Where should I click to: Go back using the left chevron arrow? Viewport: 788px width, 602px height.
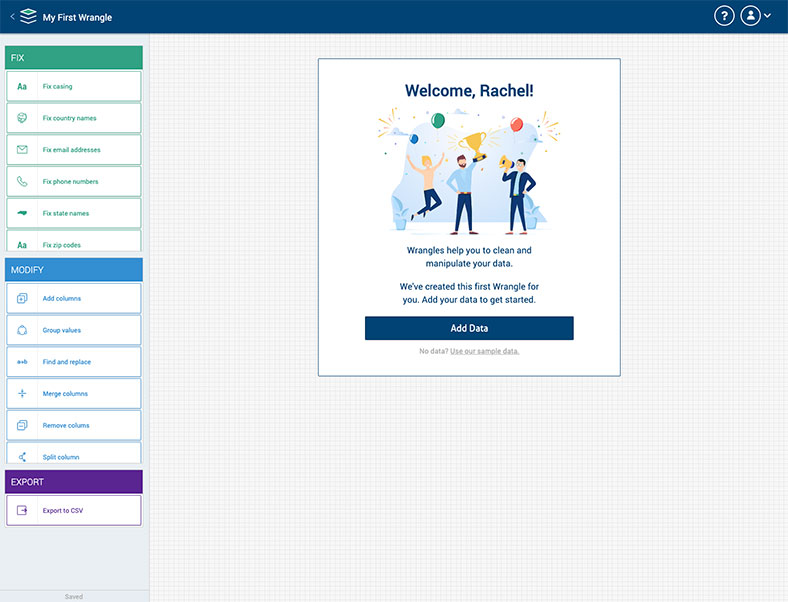[12, 17]
